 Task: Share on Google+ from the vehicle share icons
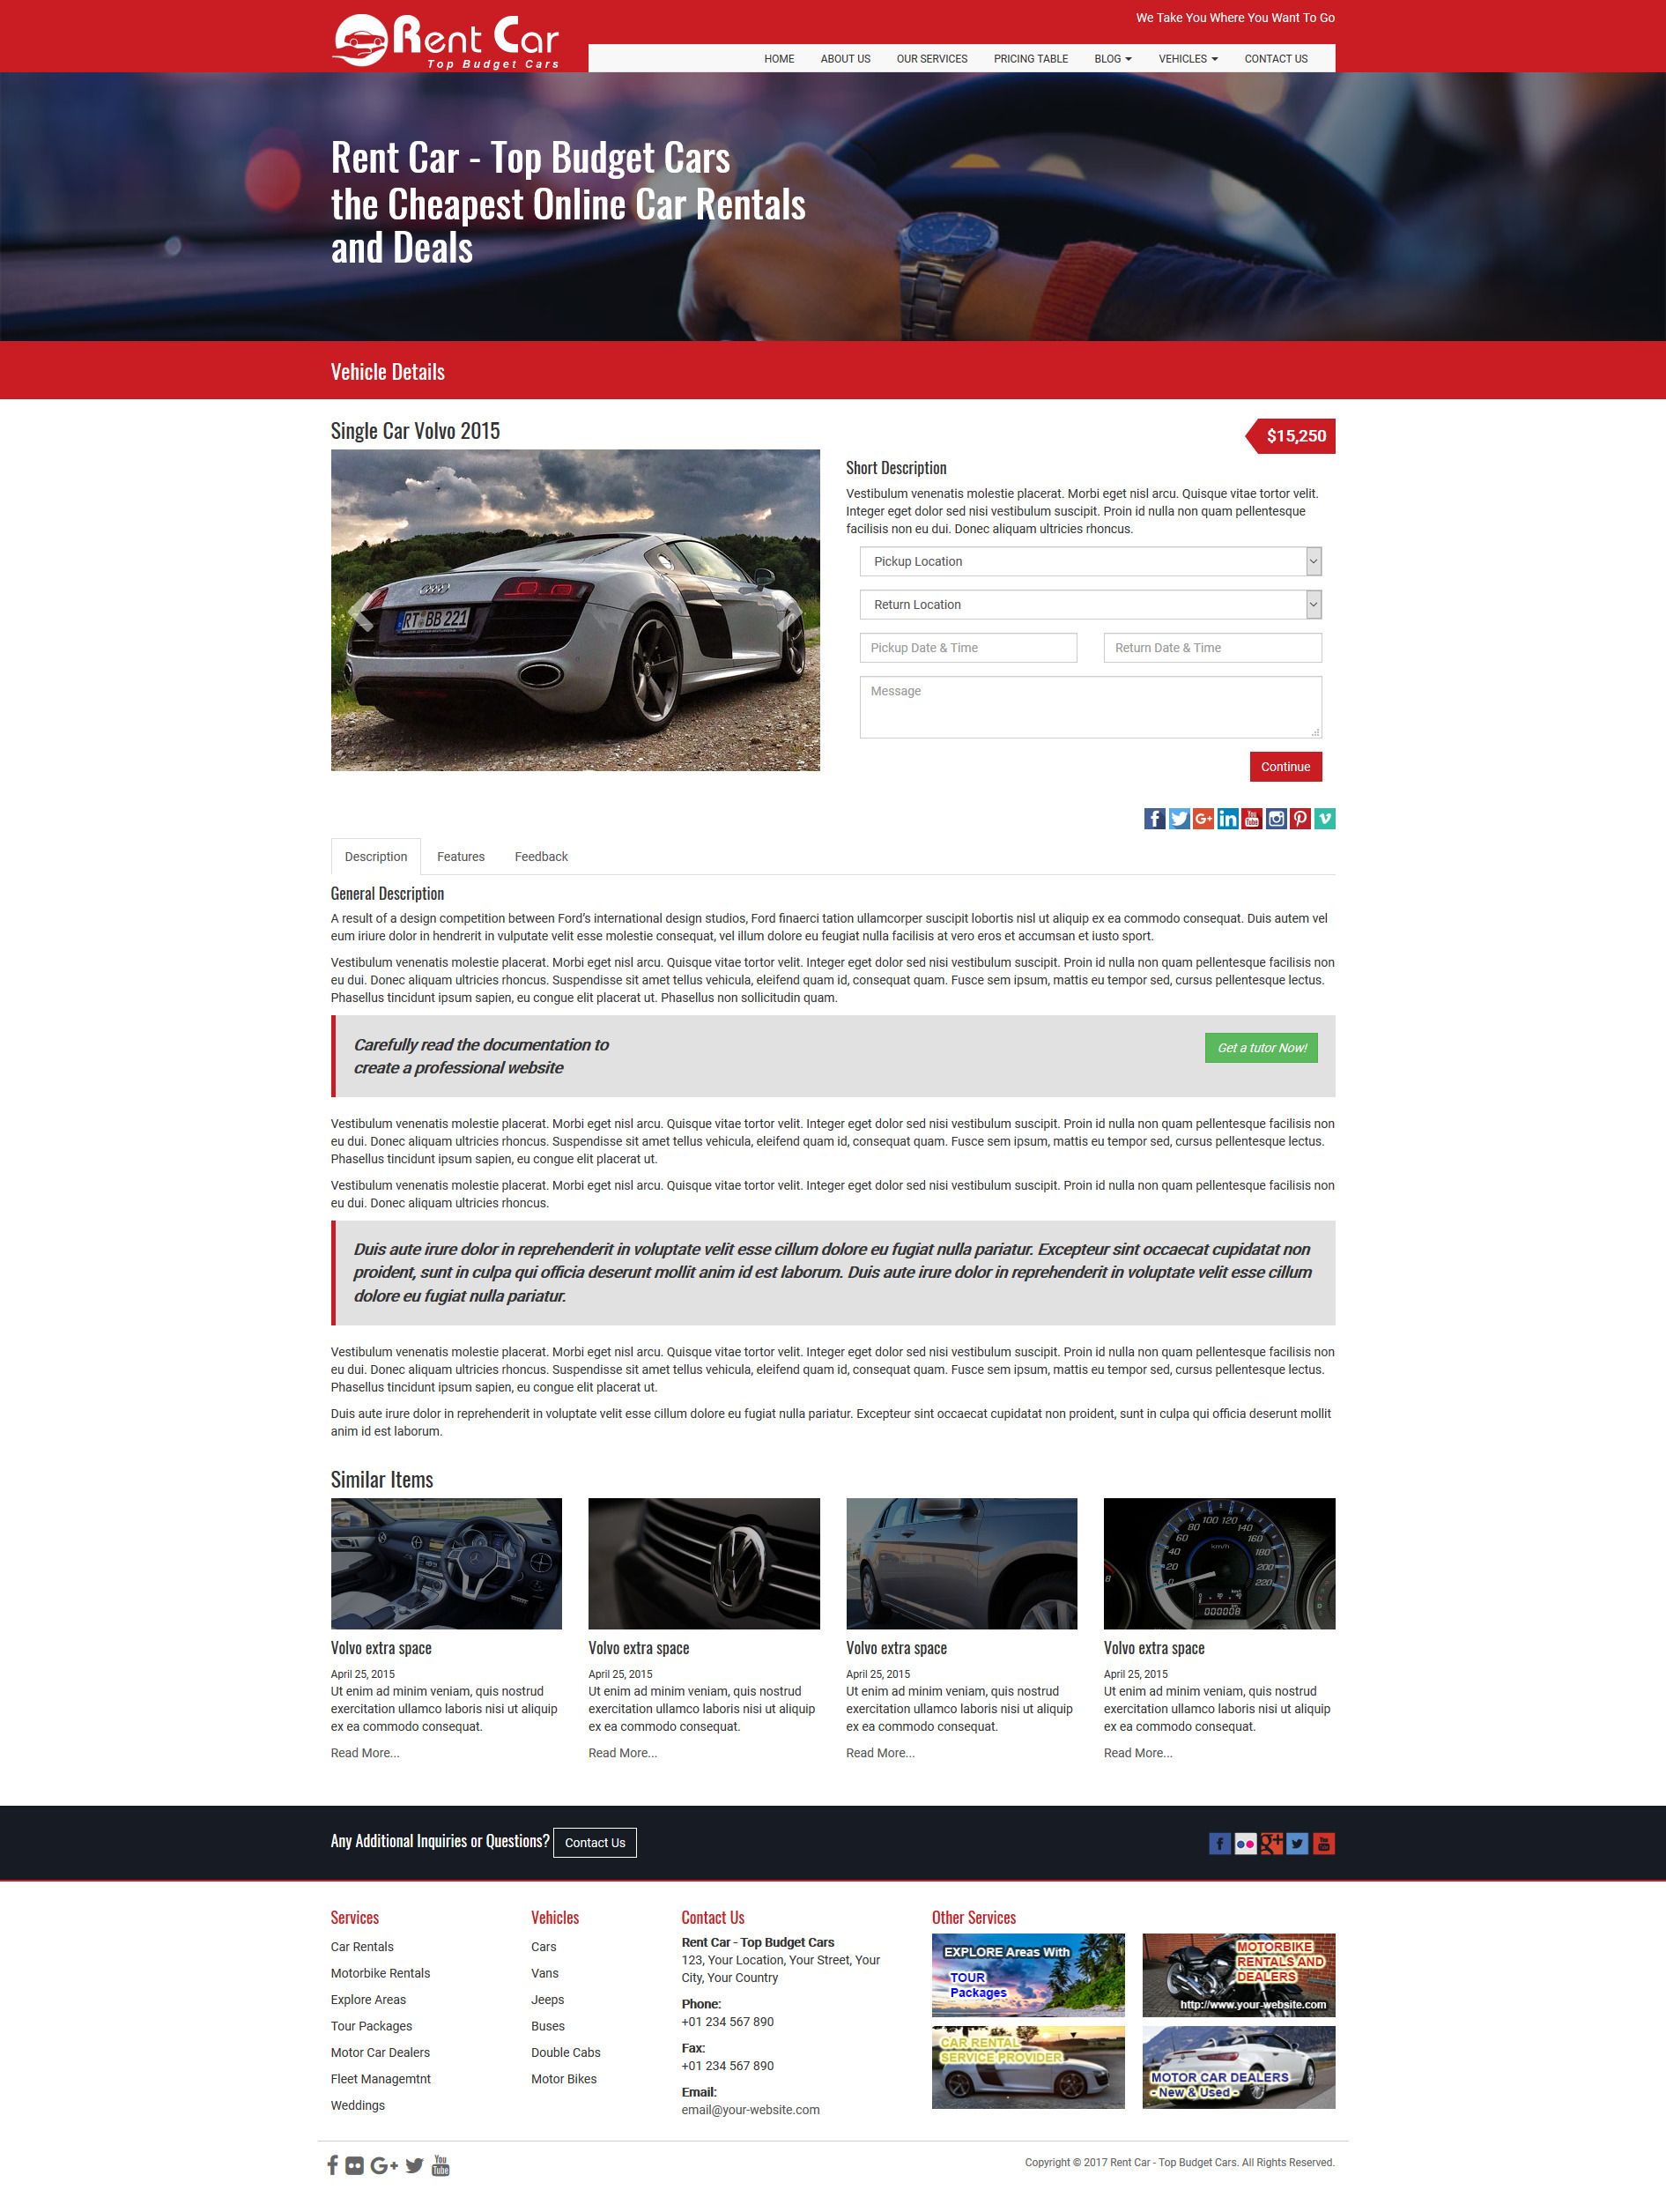pos(1203,819)
